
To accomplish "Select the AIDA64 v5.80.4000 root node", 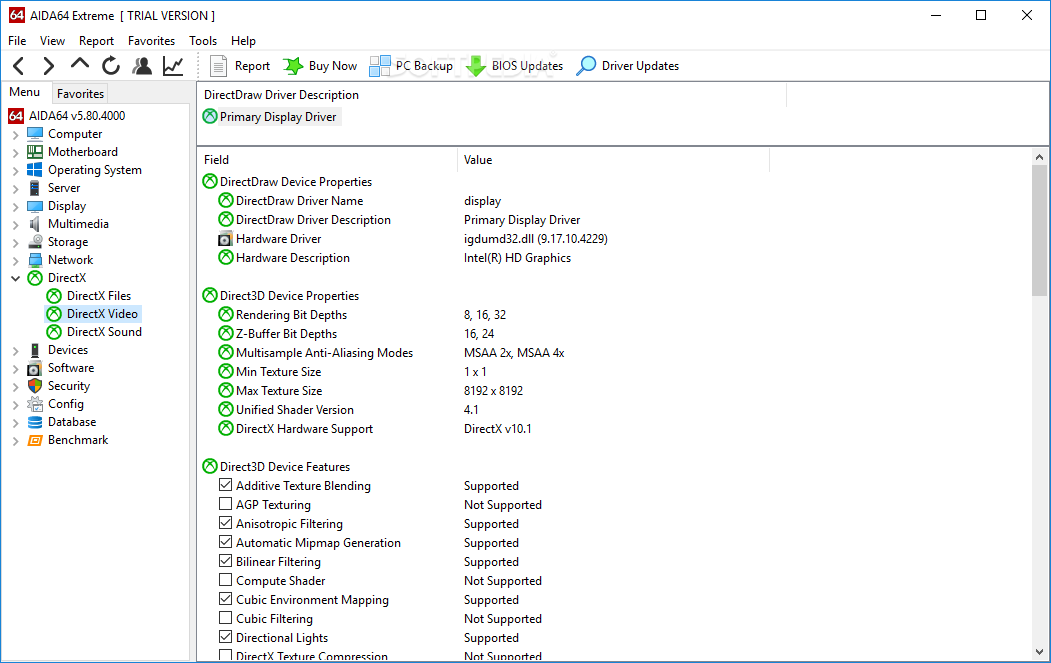I will [76, 116].
